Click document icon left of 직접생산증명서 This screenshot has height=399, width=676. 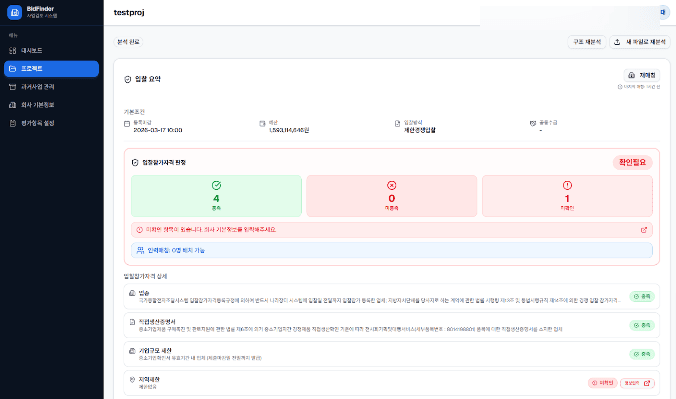tap(132, 322)
